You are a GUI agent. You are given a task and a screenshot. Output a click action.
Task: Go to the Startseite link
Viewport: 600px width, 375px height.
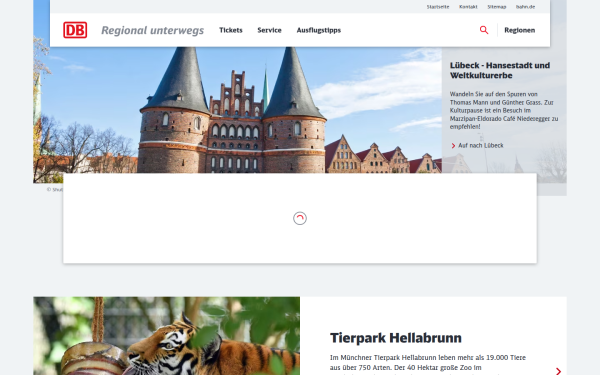438,7
